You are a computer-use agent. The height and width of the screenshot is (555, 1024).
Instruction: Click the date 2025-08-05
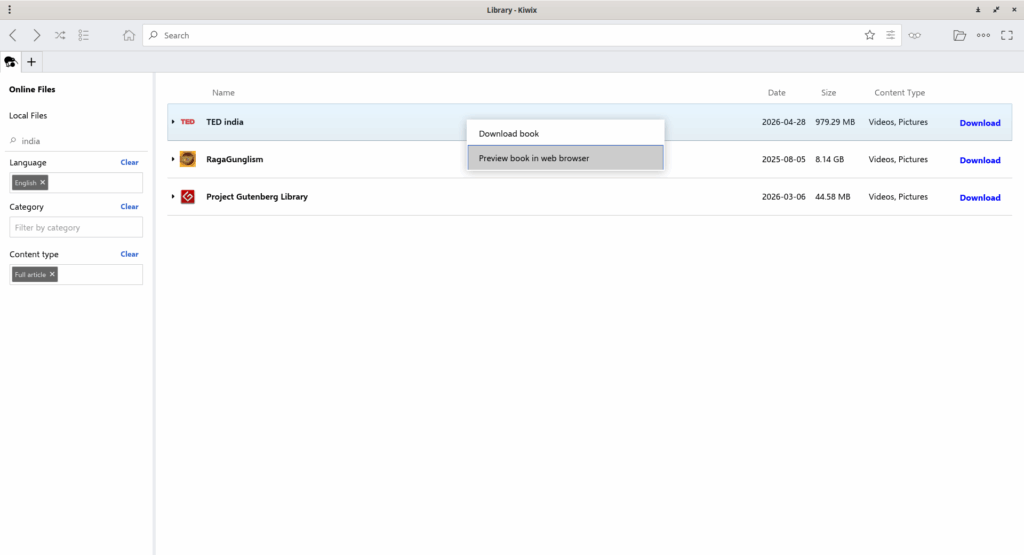click(784, 159)
